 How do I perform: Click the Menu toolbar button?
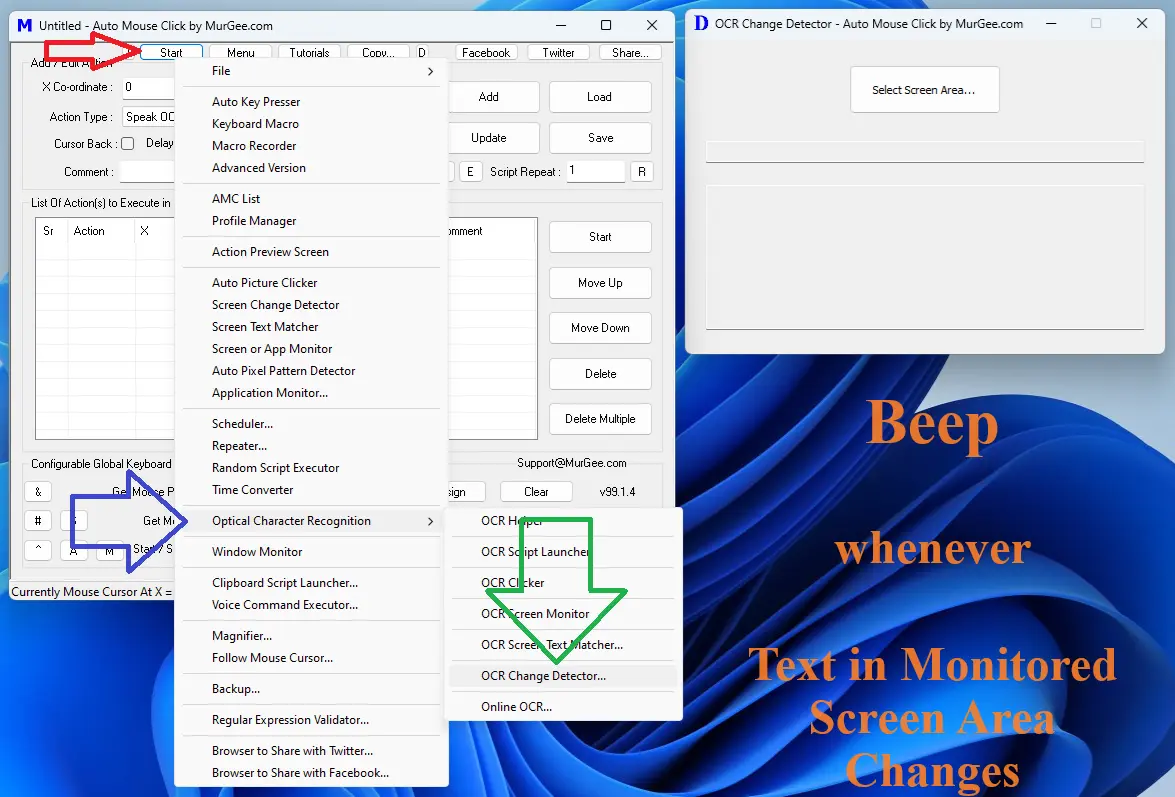click(x=241, y=52)
